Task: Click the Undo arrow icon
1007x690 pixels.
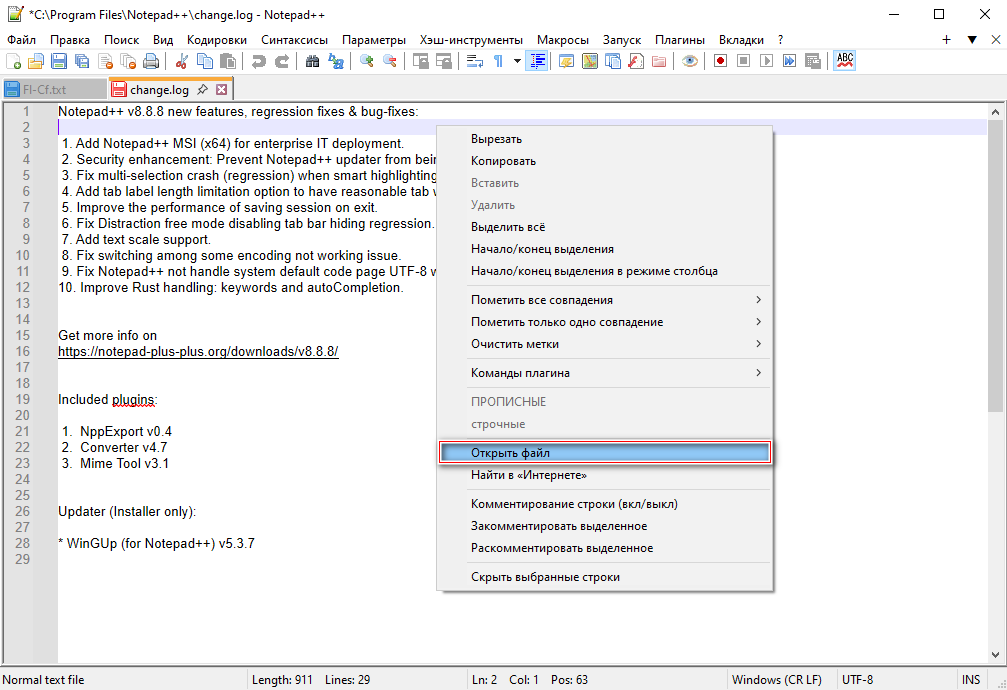Action: [x=259, y=61]
